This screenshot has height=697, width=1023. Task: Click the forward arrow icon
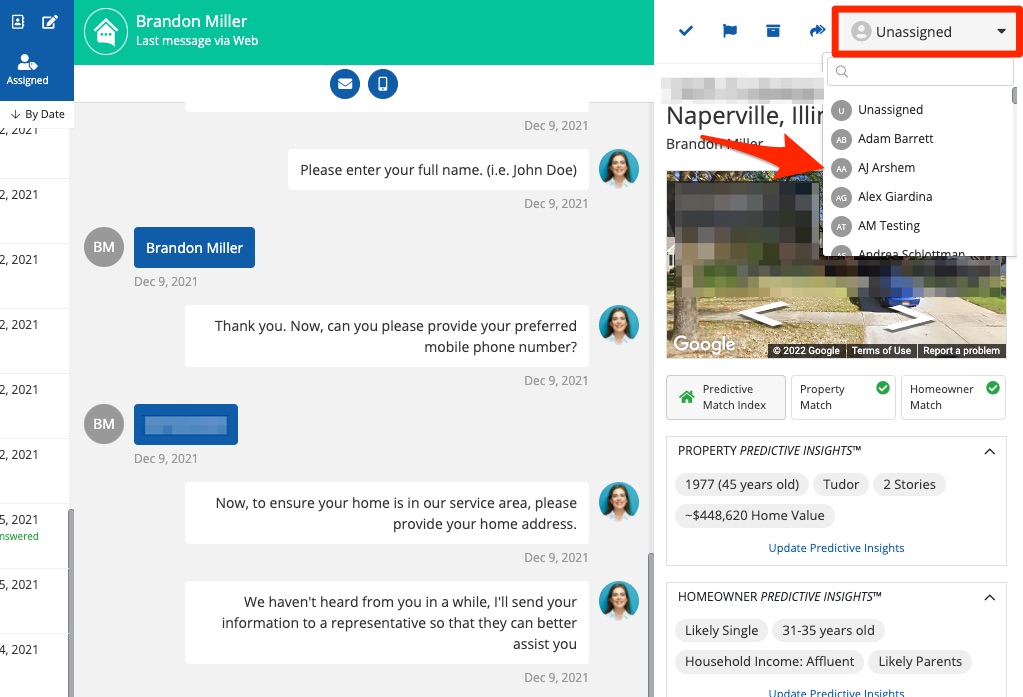point(816,31)
